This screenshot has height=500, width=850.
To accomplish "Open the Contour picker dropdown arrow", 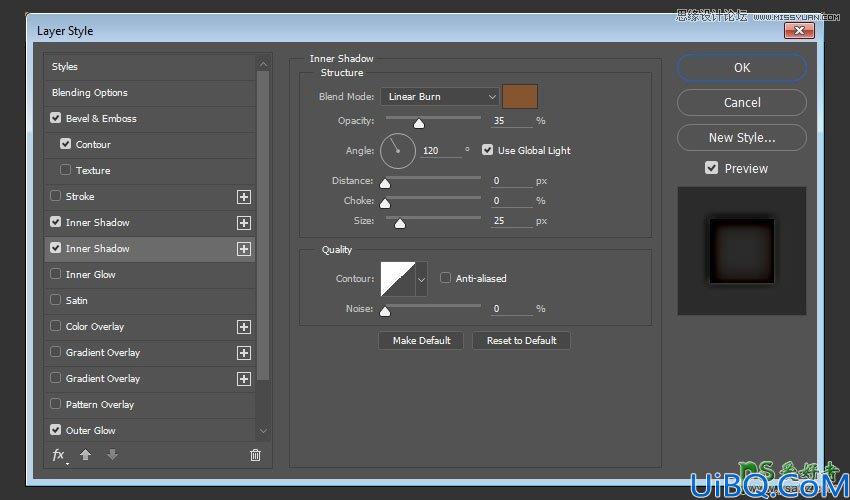I will [x=422, y=279].
